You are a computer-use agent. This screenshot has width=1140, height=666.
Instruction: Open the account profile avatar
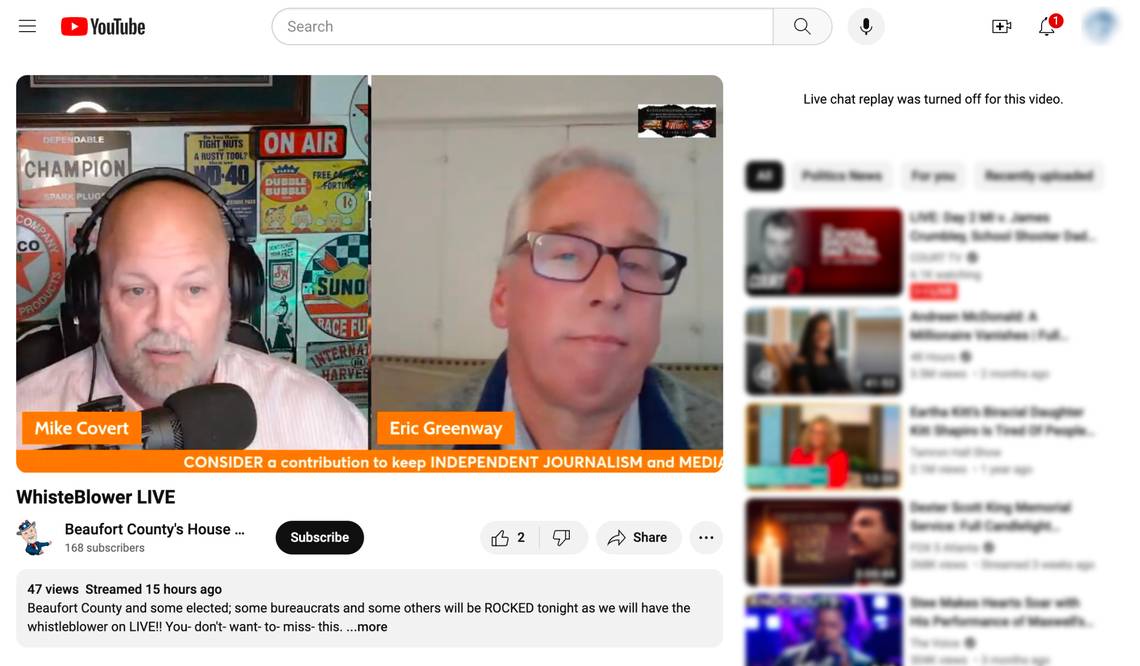(x=1100, y=27)
